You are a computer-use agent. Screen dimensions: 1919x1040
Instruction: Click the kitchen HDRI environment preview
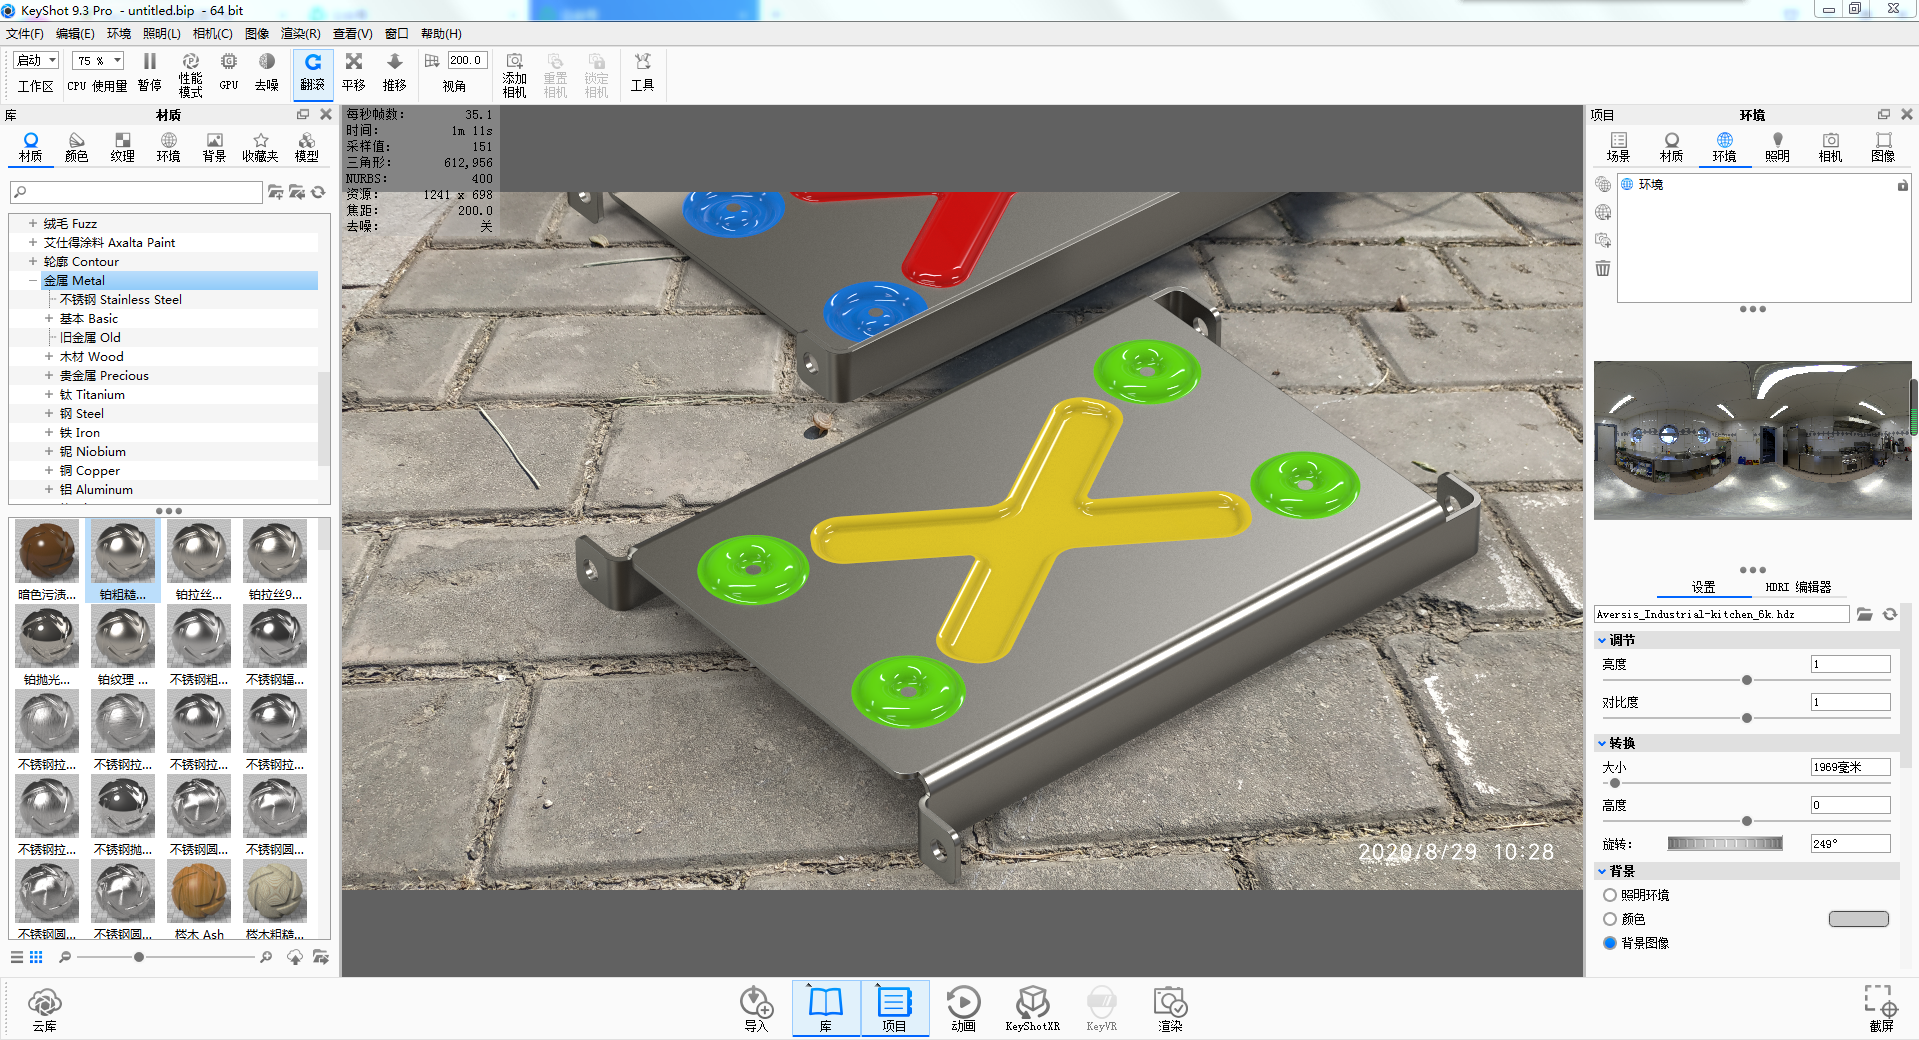pyautogui.click(x=1752, y=440)
